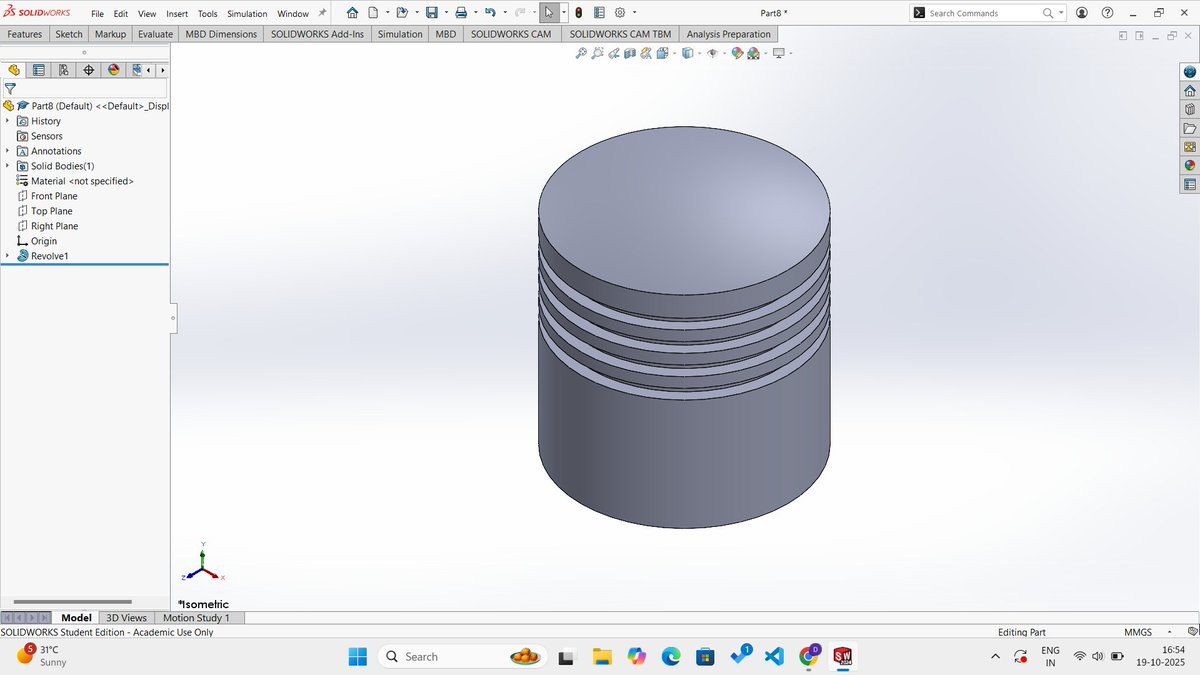Open SOLIDWORKS Resources home in task pane

pyautogui.click(x=1189, y=91)
